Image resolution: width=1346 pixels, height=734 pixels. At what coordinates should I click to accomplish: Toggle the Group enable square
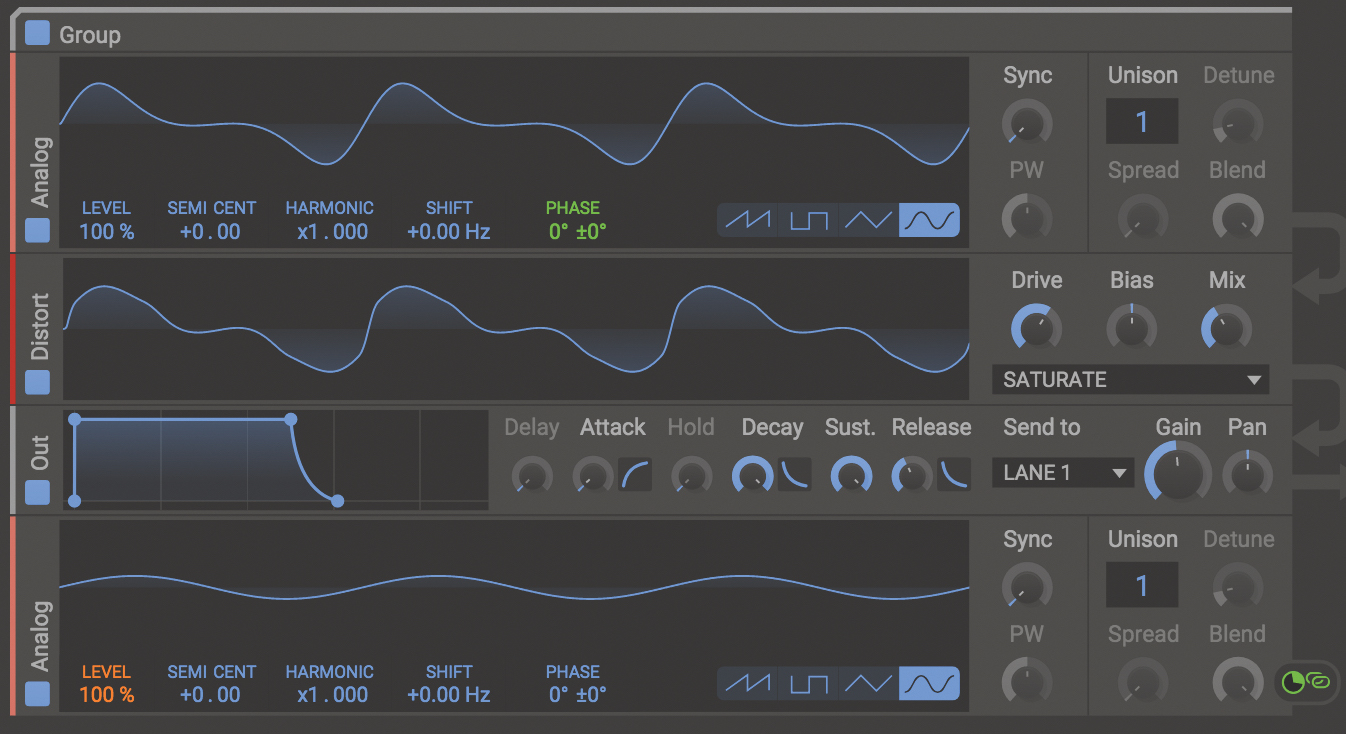[x=37, y=34]
